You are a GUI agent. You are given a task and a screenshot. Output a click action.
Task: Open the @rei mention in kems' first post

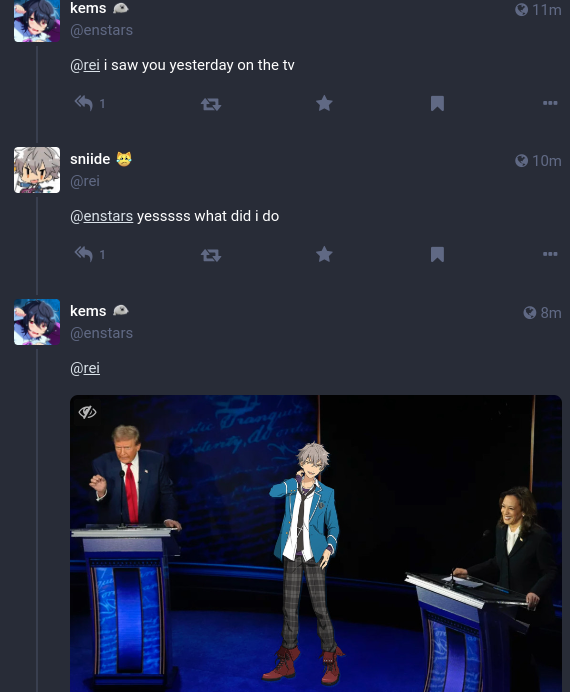(85, 65)
